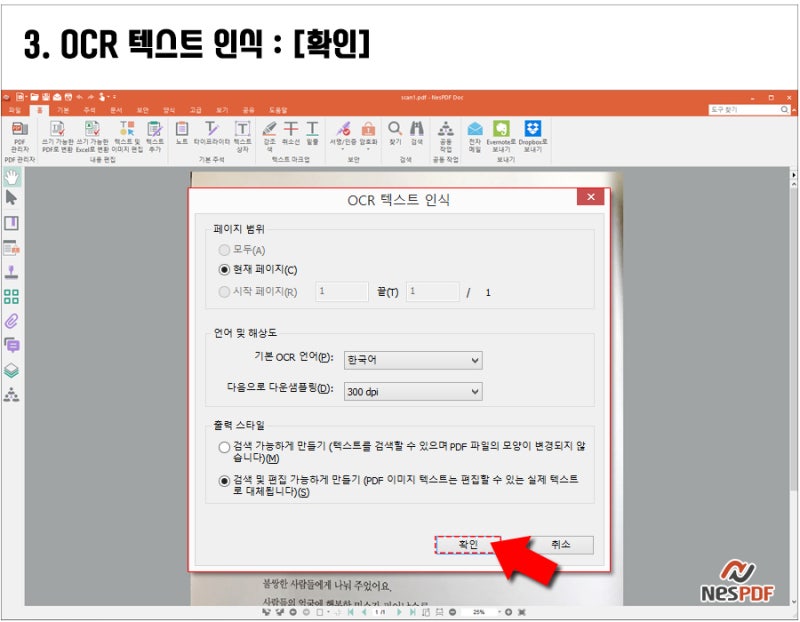800x622 pixels.
Task: Close the OCR 텍스트 인식 dialog
Action: (x=590, y=197)
